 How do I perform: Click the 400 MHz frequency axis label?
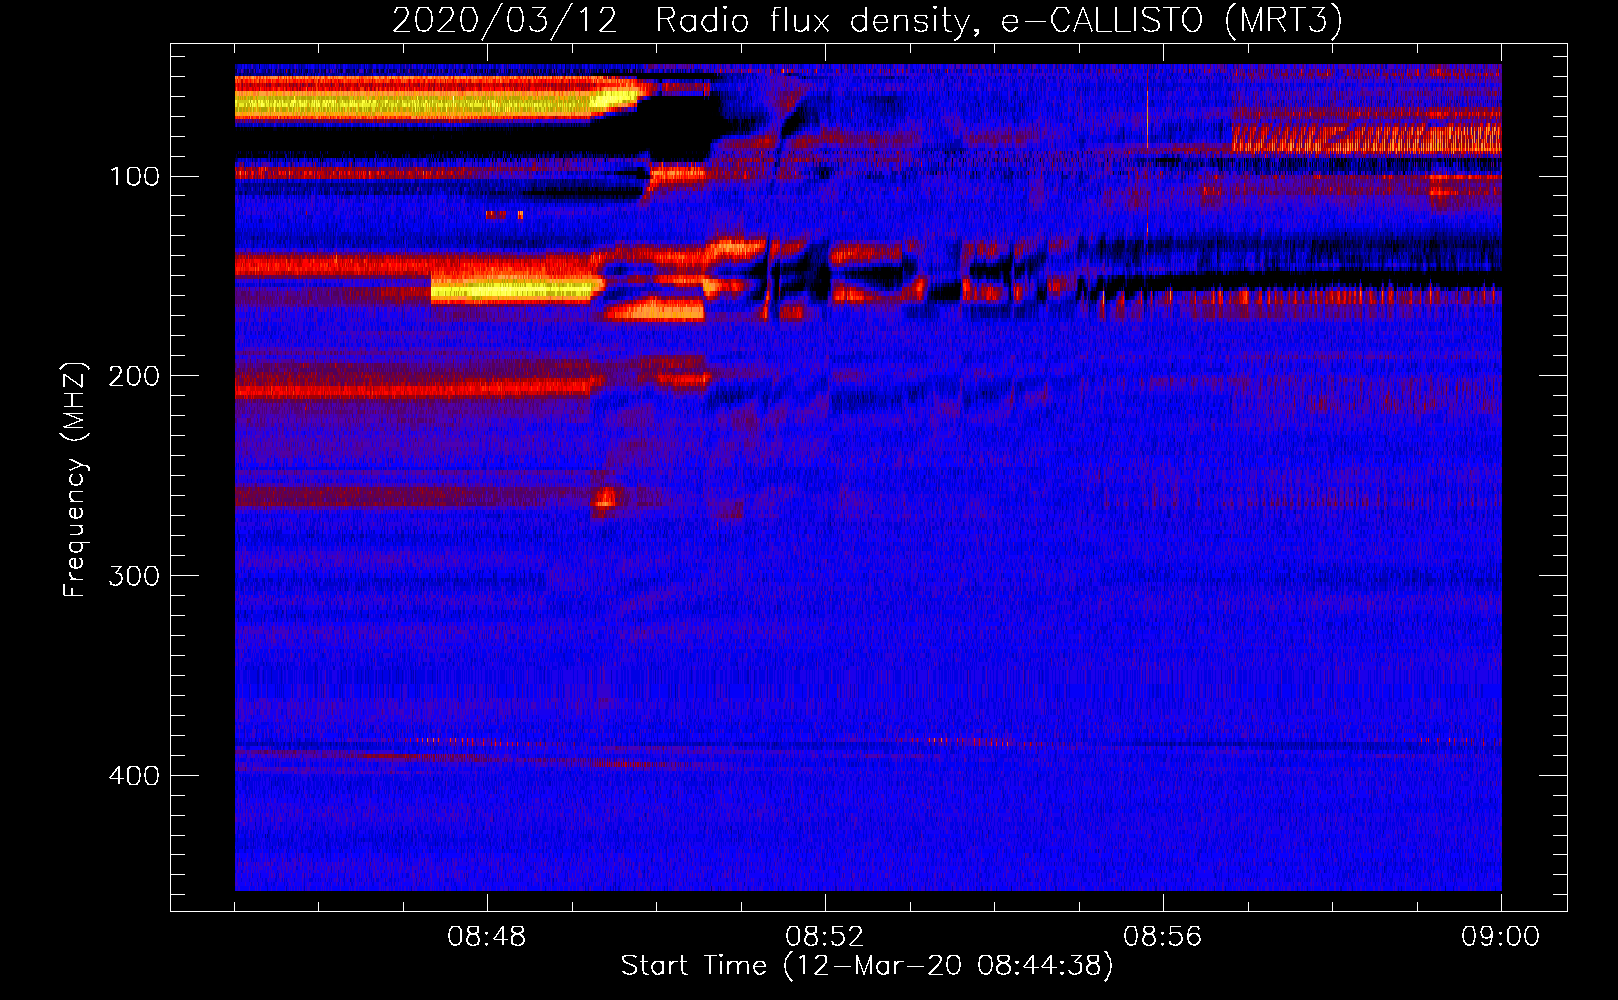[134, 776]
